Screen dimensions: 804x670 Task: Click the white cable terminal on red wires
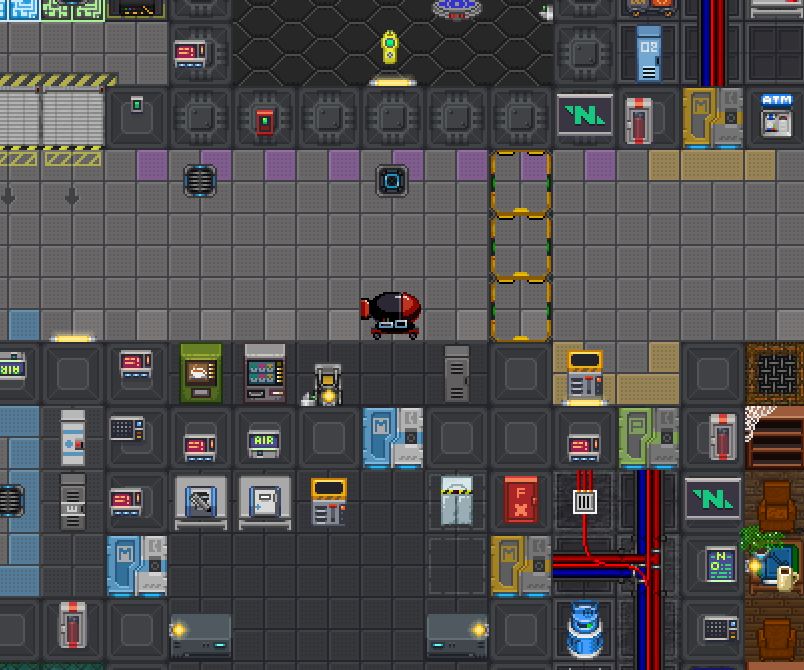[x=585, y=500]
